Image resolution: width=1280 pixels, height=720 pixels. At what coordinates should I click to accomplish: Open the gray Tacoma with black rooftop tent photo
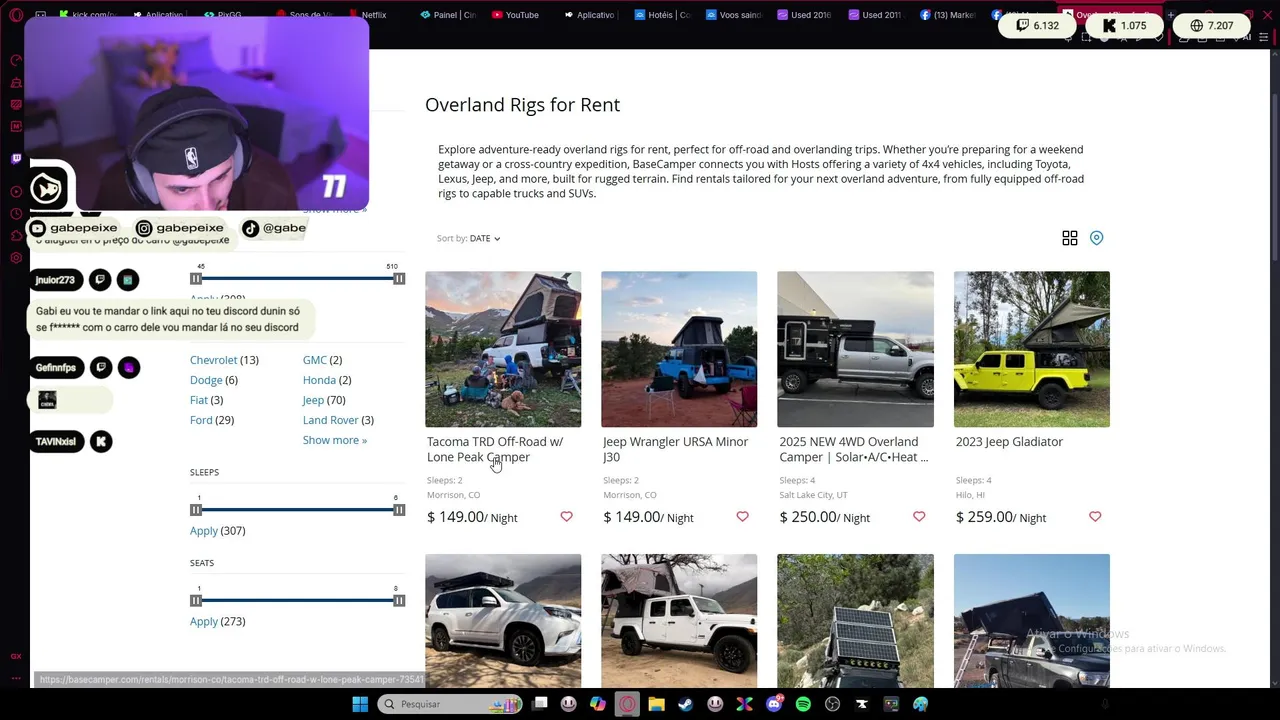1032,621
